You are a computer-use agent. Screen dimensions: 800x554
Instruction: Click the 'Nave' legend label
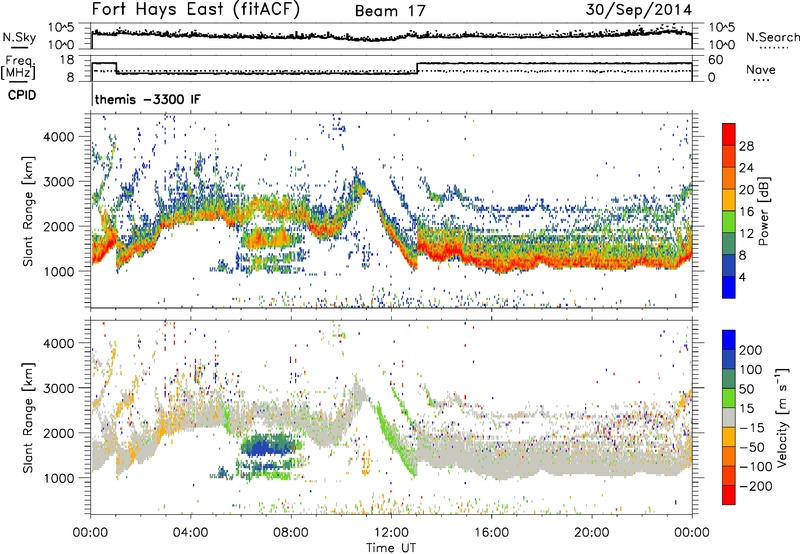[x=761, y=69]
